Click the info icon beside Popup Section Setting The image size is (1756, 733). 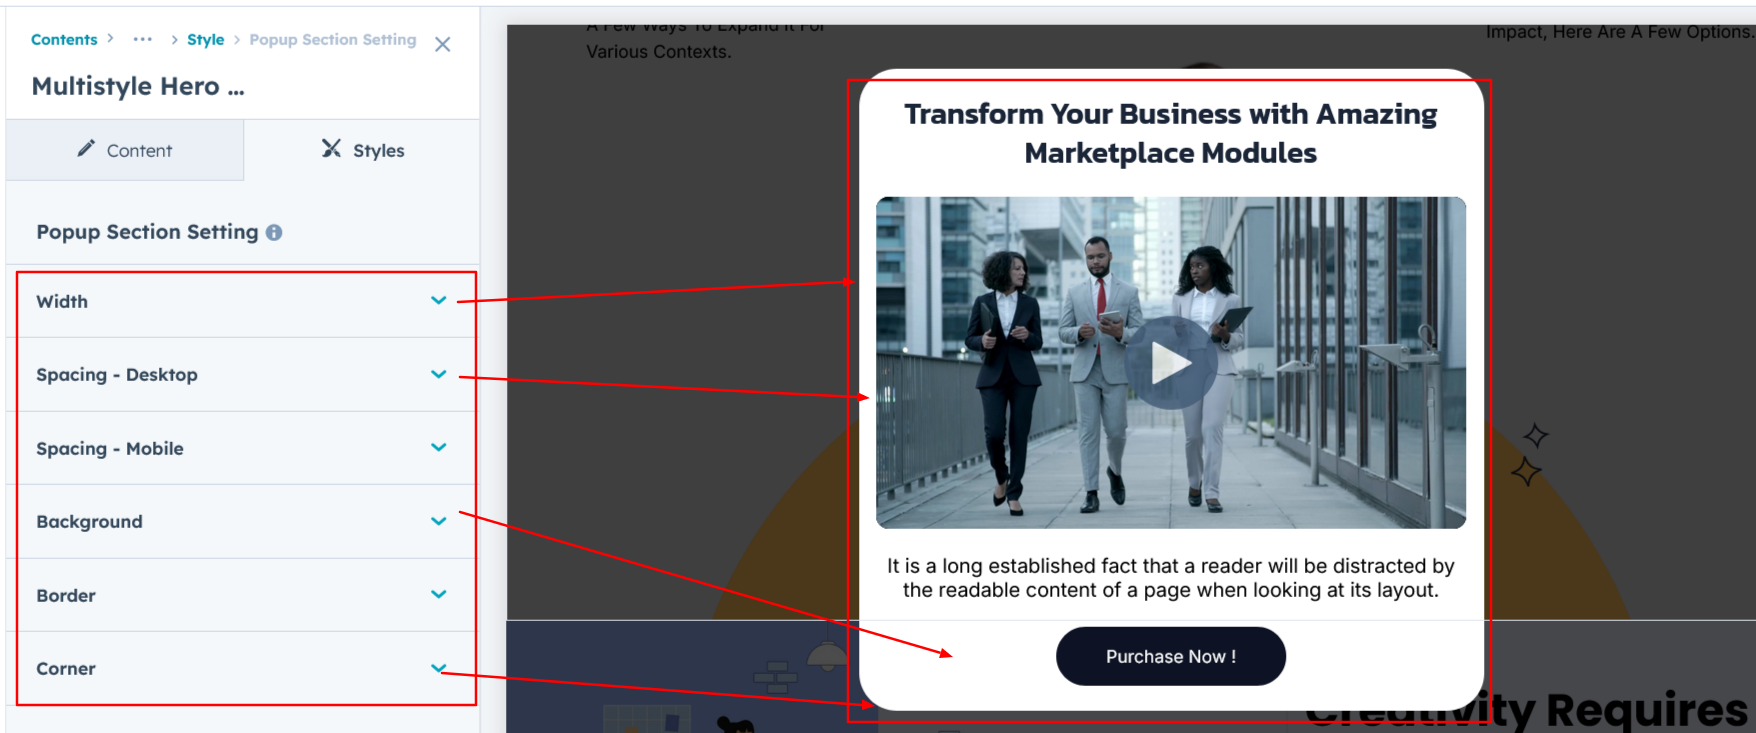pos(274,232)
